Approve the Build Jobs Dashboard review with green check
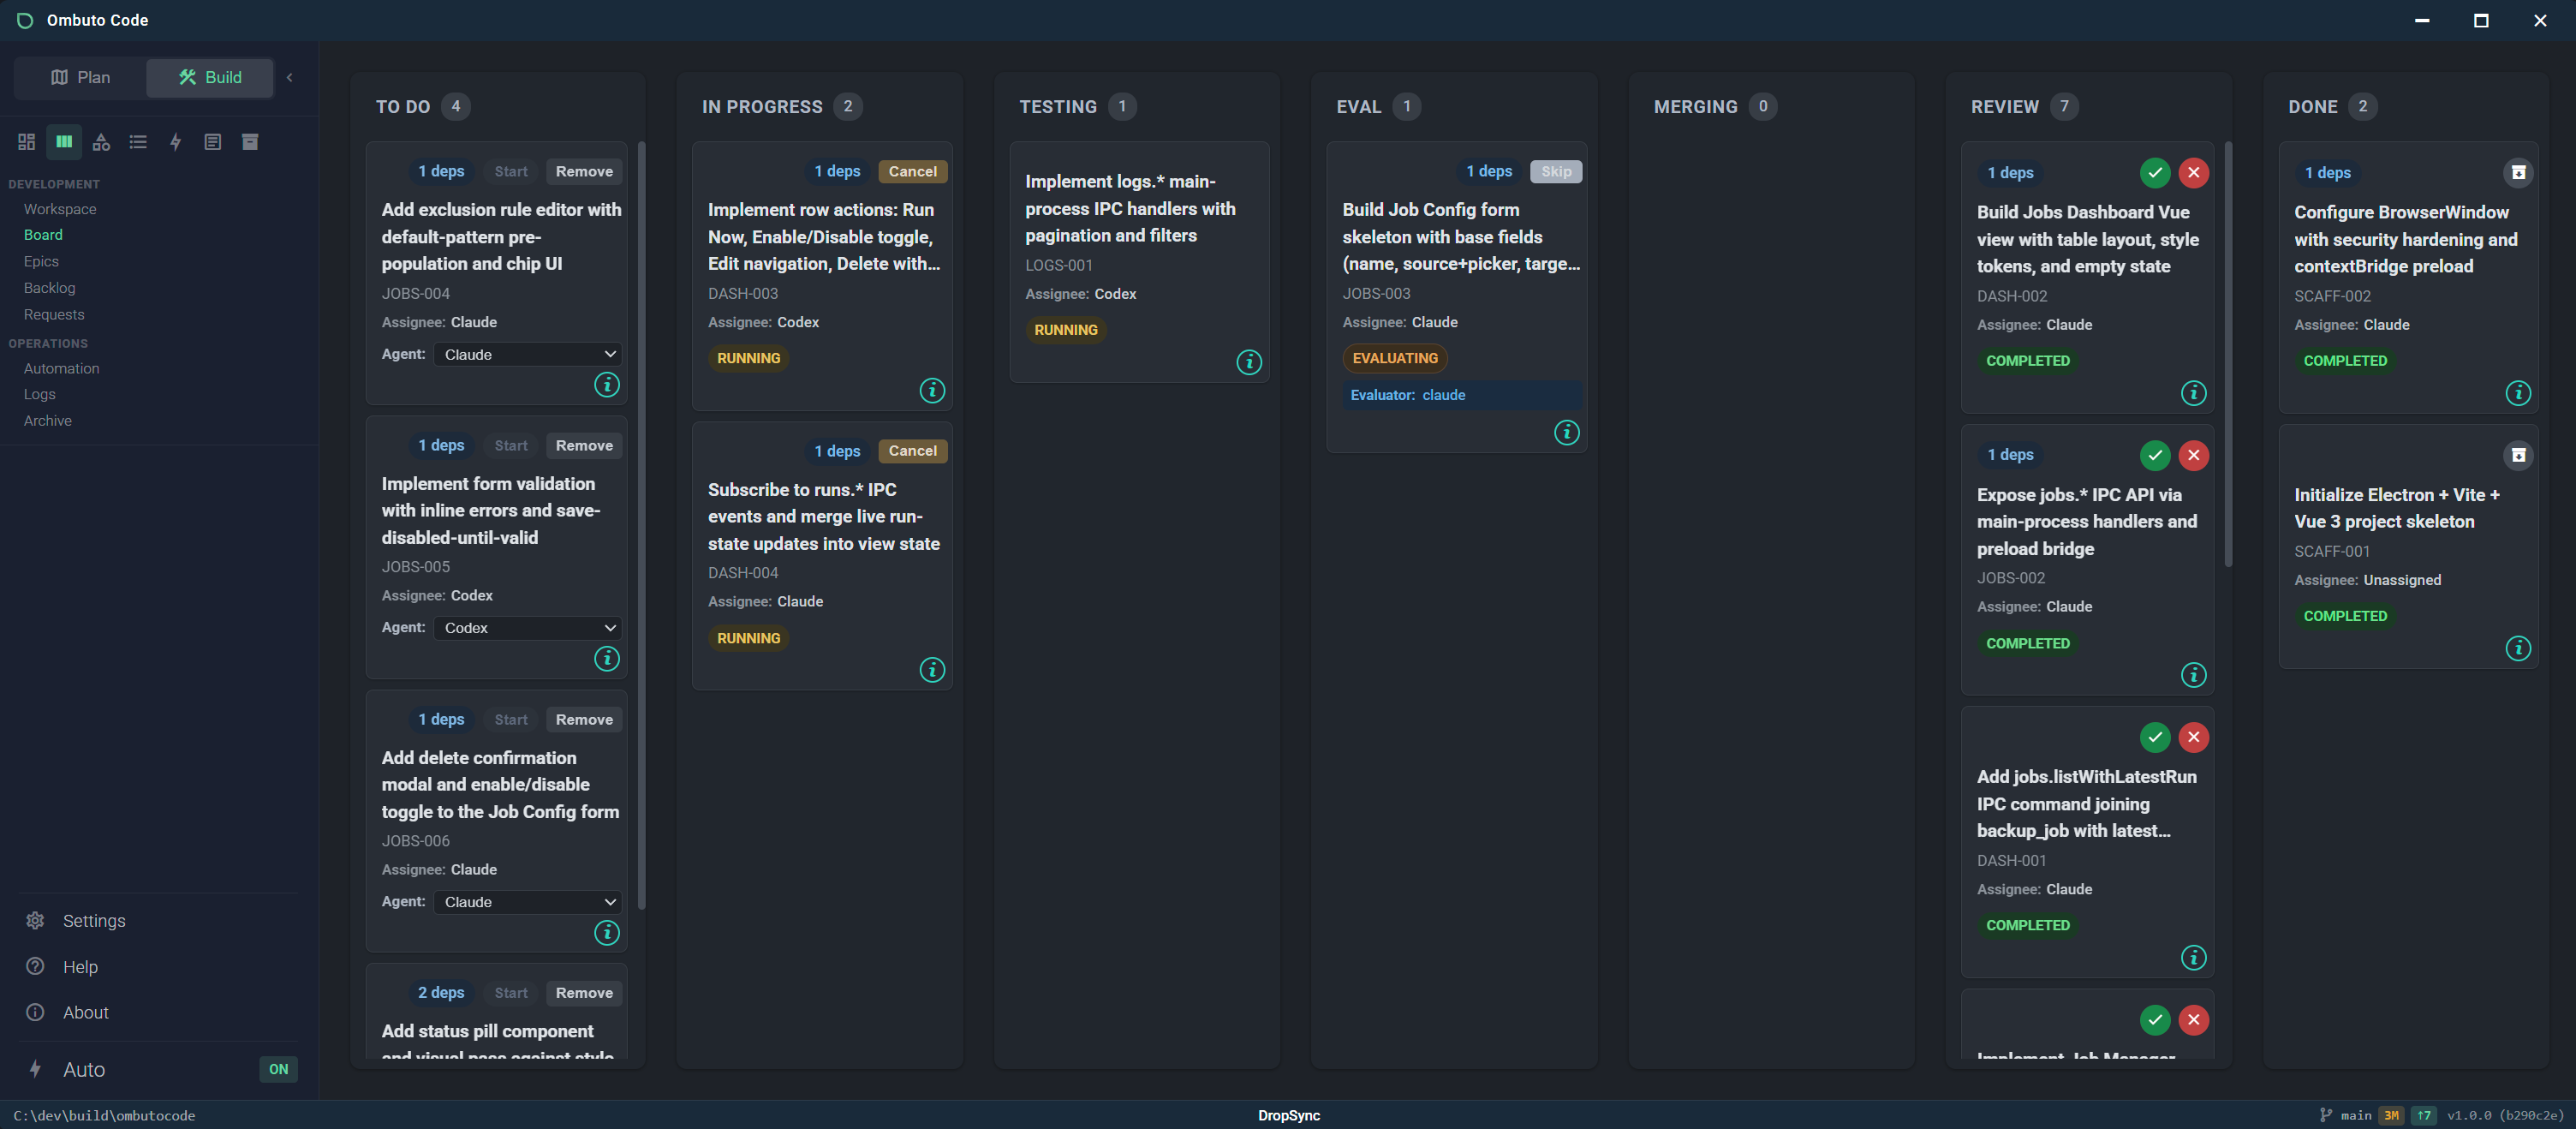Screen dimensions: 2576x1129 tap(2155, 172)
